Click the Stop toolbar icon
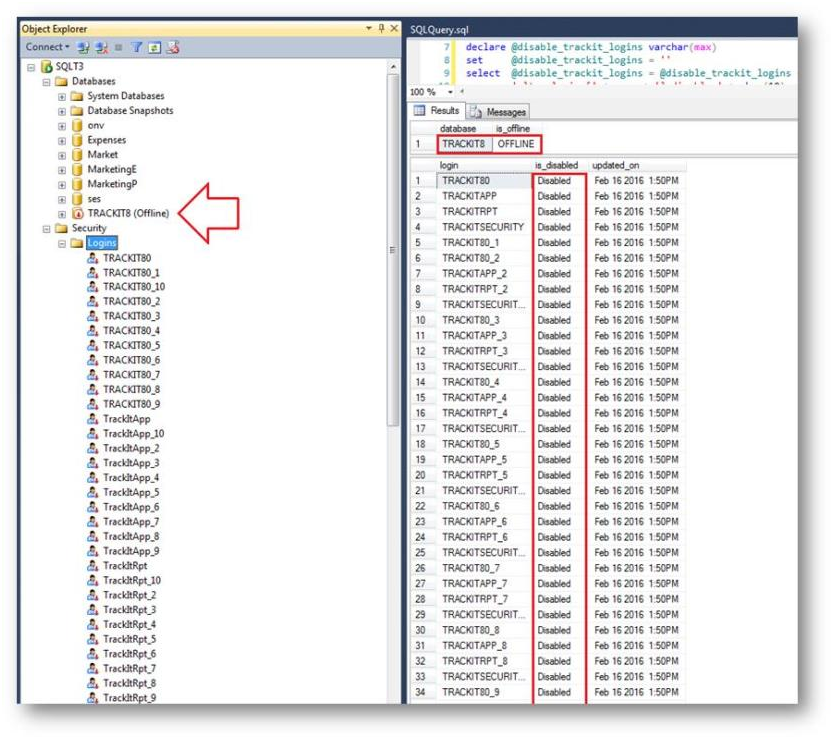 [118, 47]
